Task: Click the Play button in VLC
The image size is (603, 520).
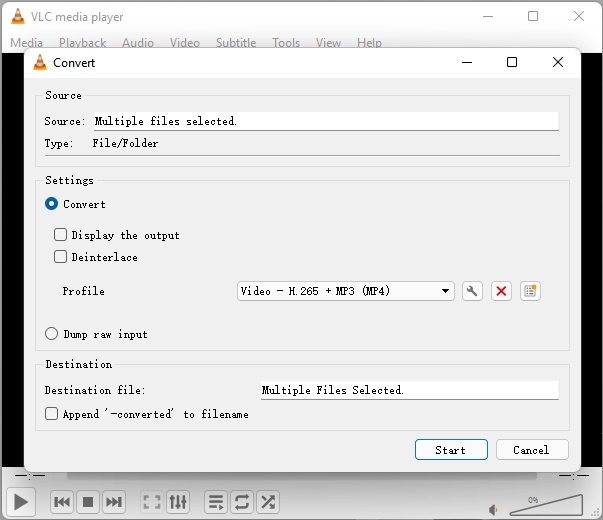Action: tap(20, 502)
